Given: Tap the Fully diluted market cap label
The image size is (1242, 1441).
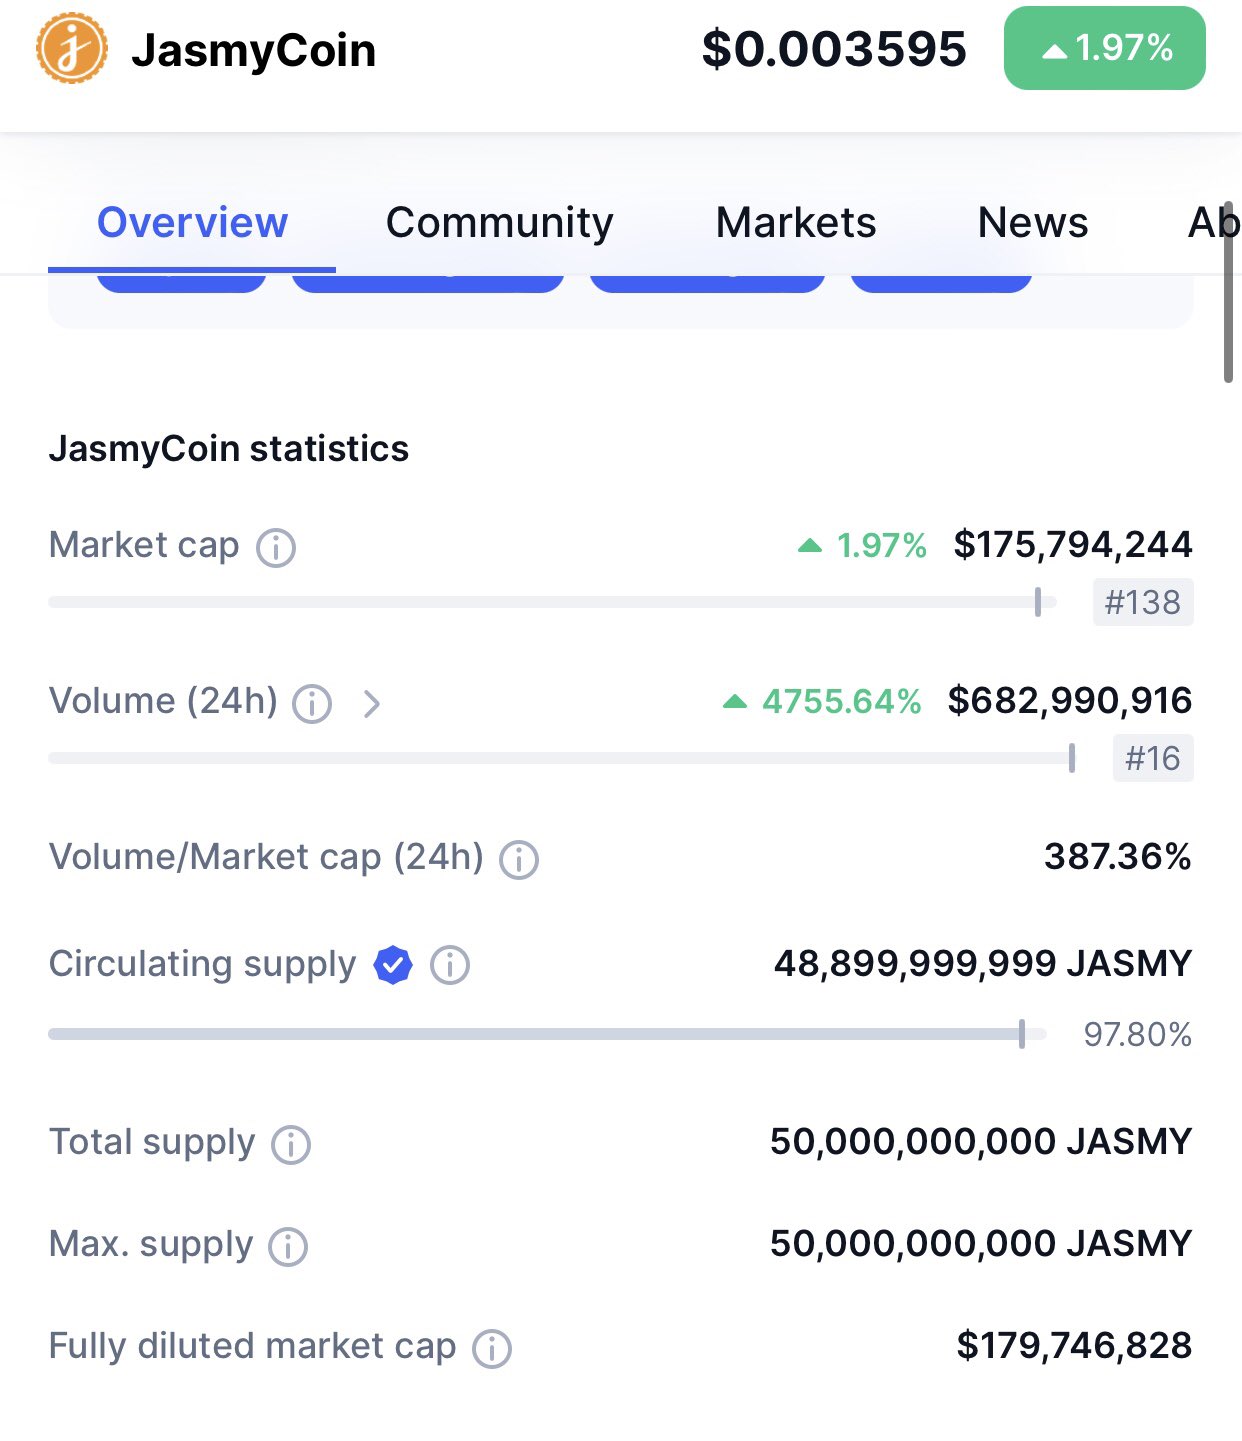Looking at the screenshot, I should [x=252, y=1346].
